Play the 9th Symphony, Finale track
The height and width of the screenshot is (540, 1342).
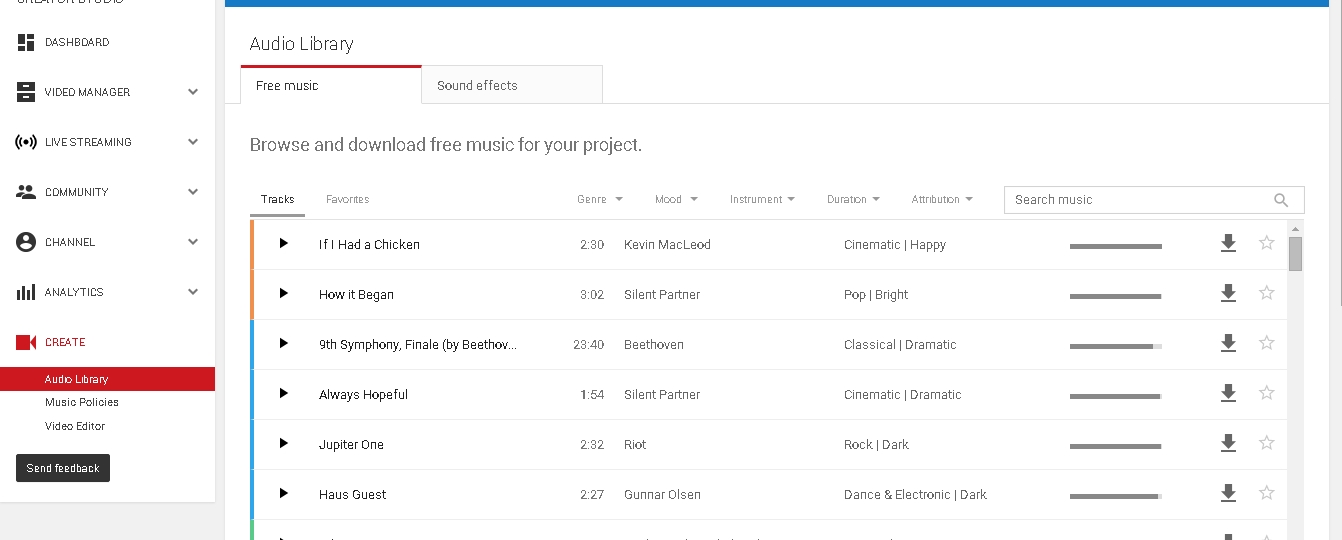pos(284,343)
